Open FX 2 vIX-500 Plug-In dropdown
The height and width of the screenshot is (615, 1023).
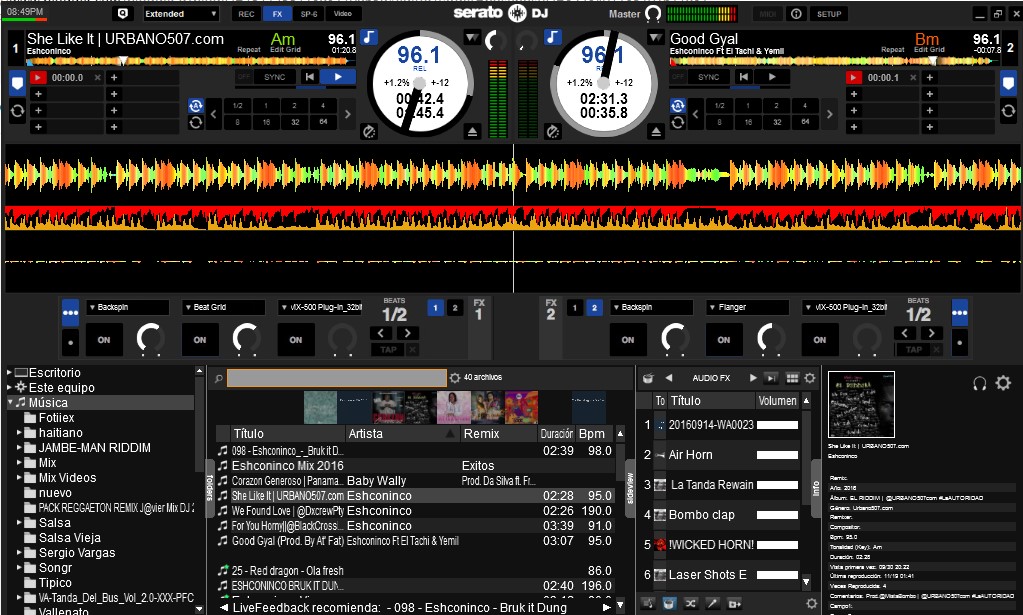click(x=844, y=307)
